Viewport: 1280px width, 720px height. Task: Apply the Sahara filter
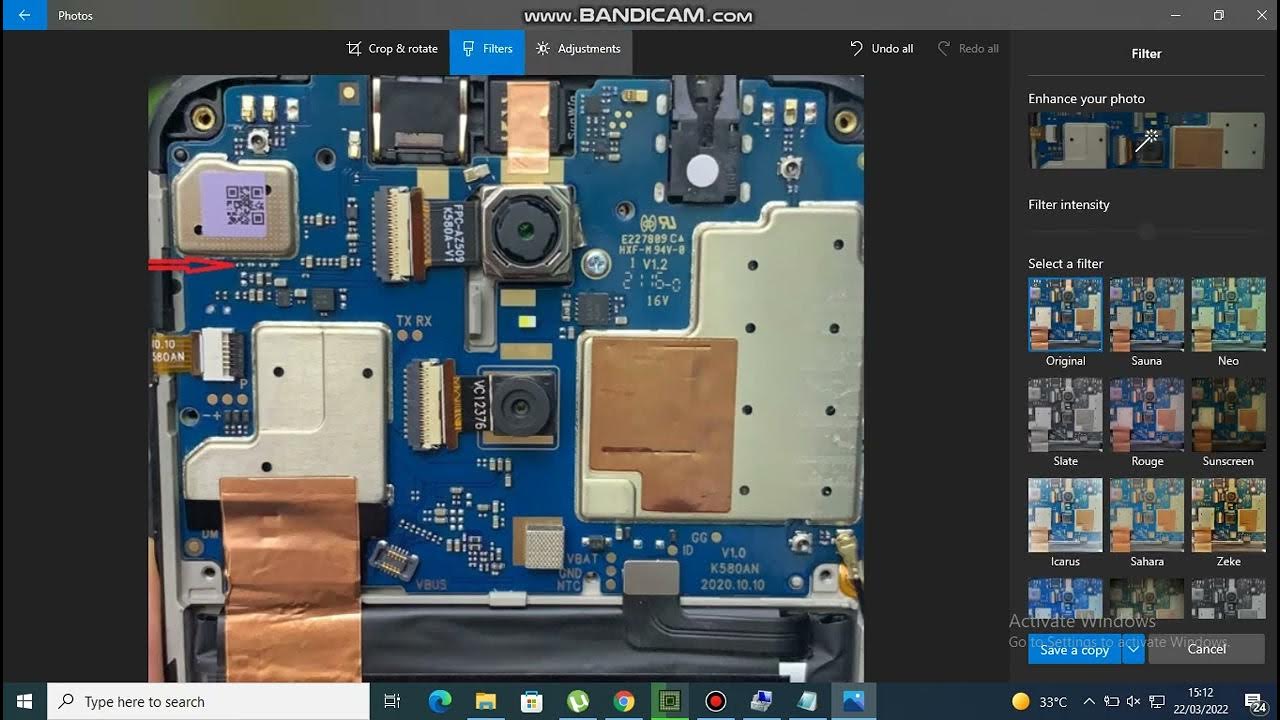(x=1147, y=514)
